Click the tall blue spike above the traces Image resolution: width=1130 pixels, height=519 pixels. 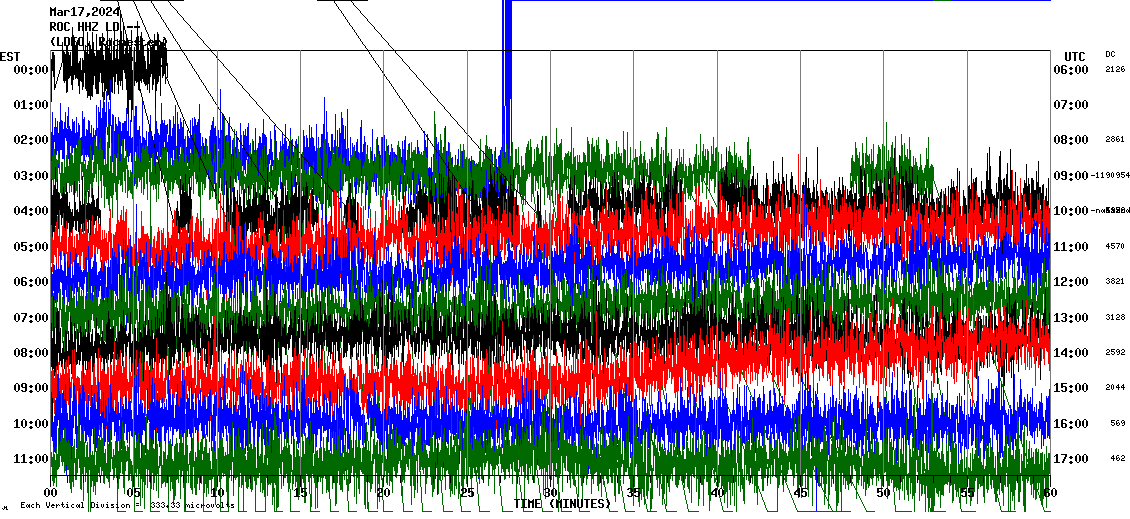[x=507, y=70]
